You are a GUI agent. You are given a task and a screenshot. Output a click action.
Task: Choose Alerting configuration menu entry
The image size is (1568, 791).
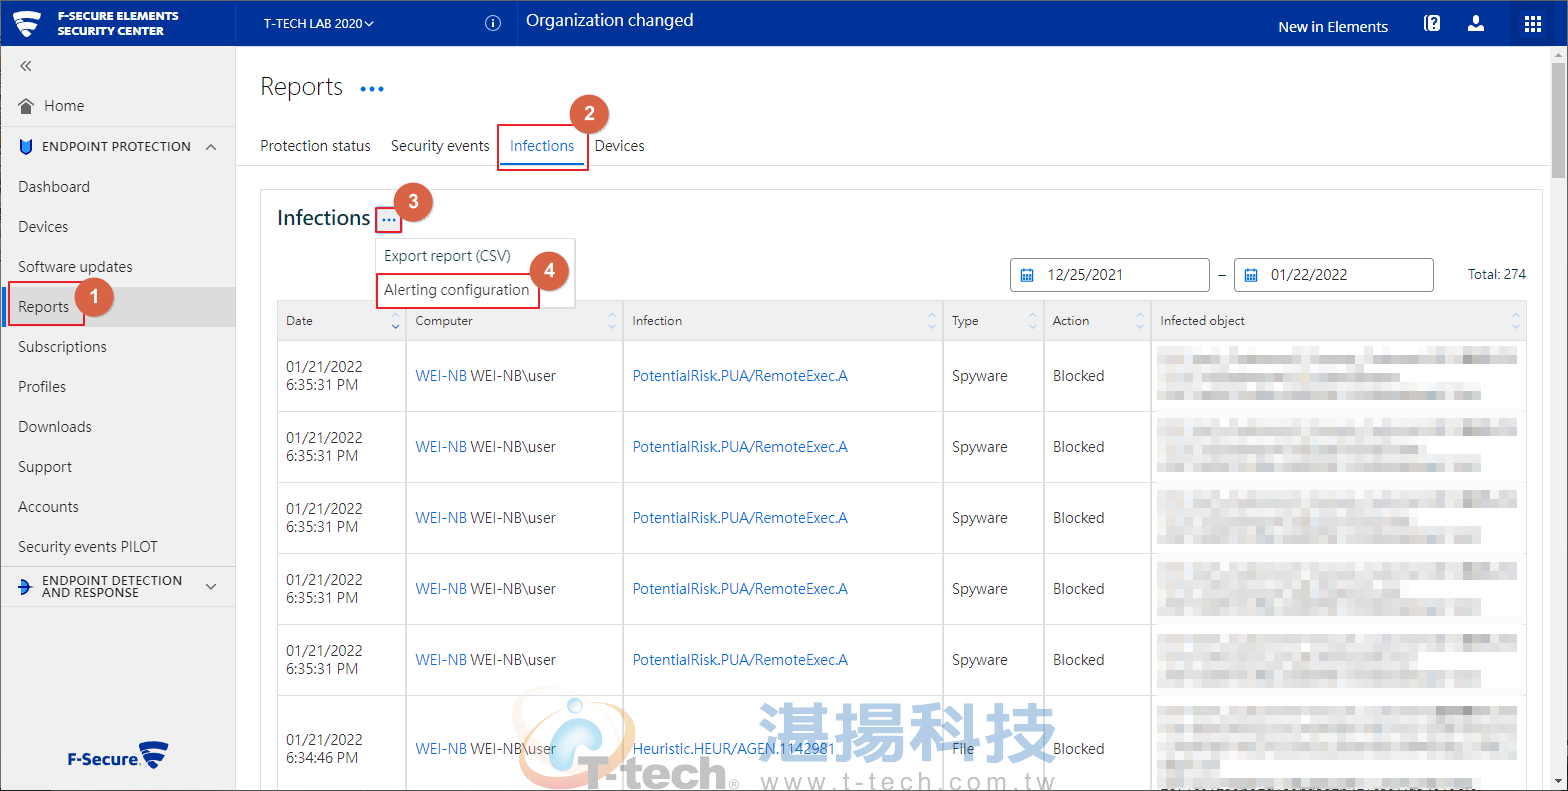tap(457, 290)
